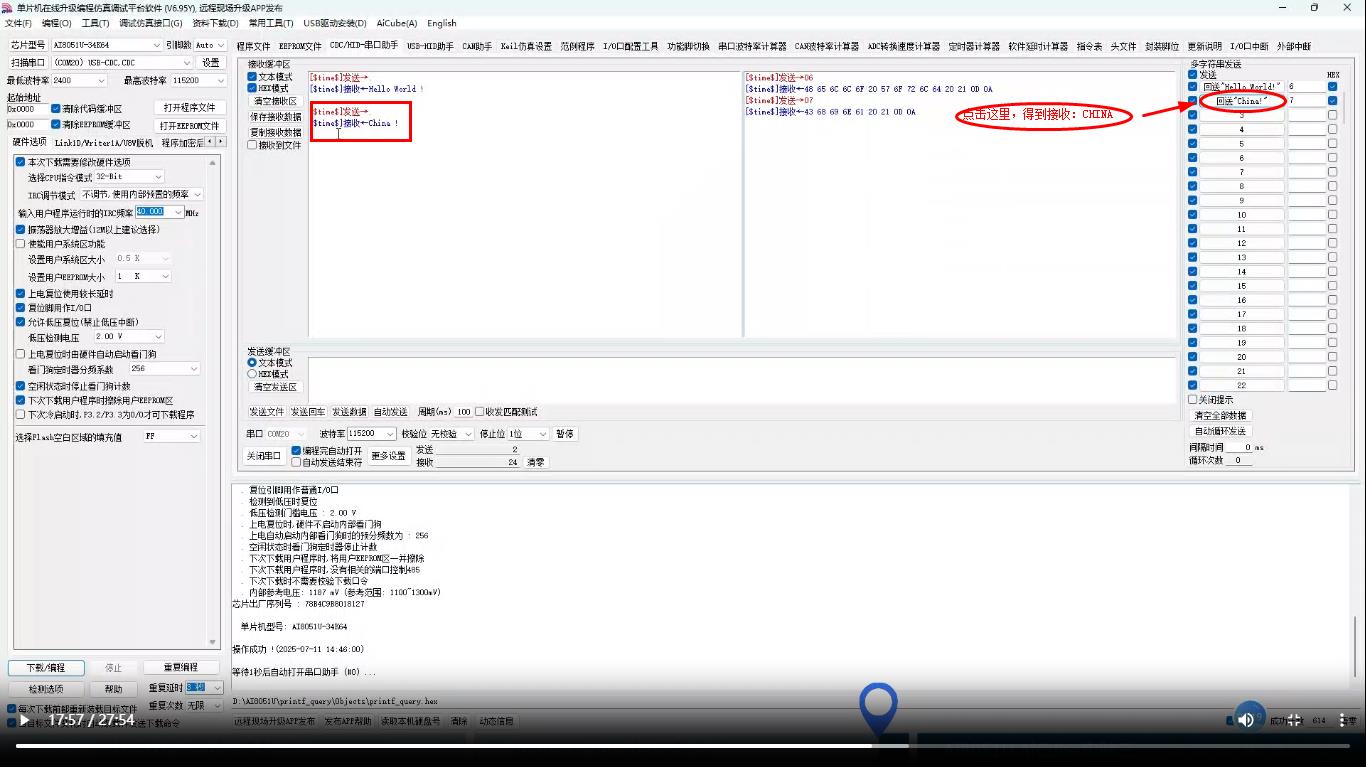
Task: Toggle 本次下载需要修改硬件选项 checkbox
Action: click(x=20, y=162)
